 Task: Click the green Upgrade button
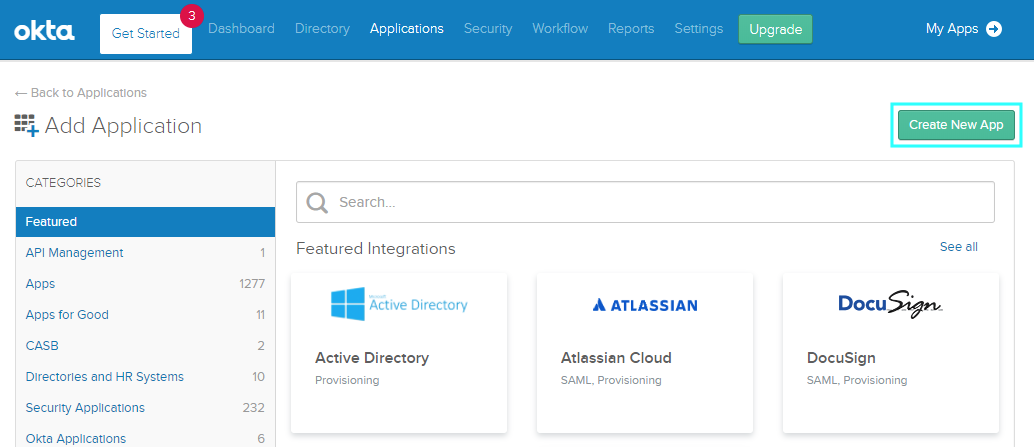click(776, 30)
